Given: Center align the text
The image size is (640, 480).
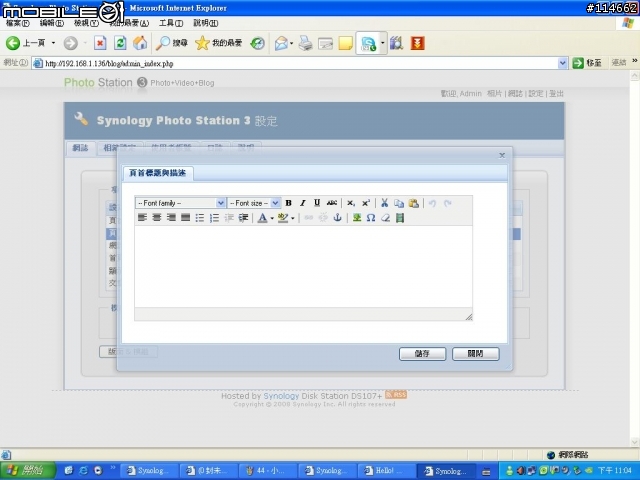Looking at the screenshot, I should tap(157, 218).
